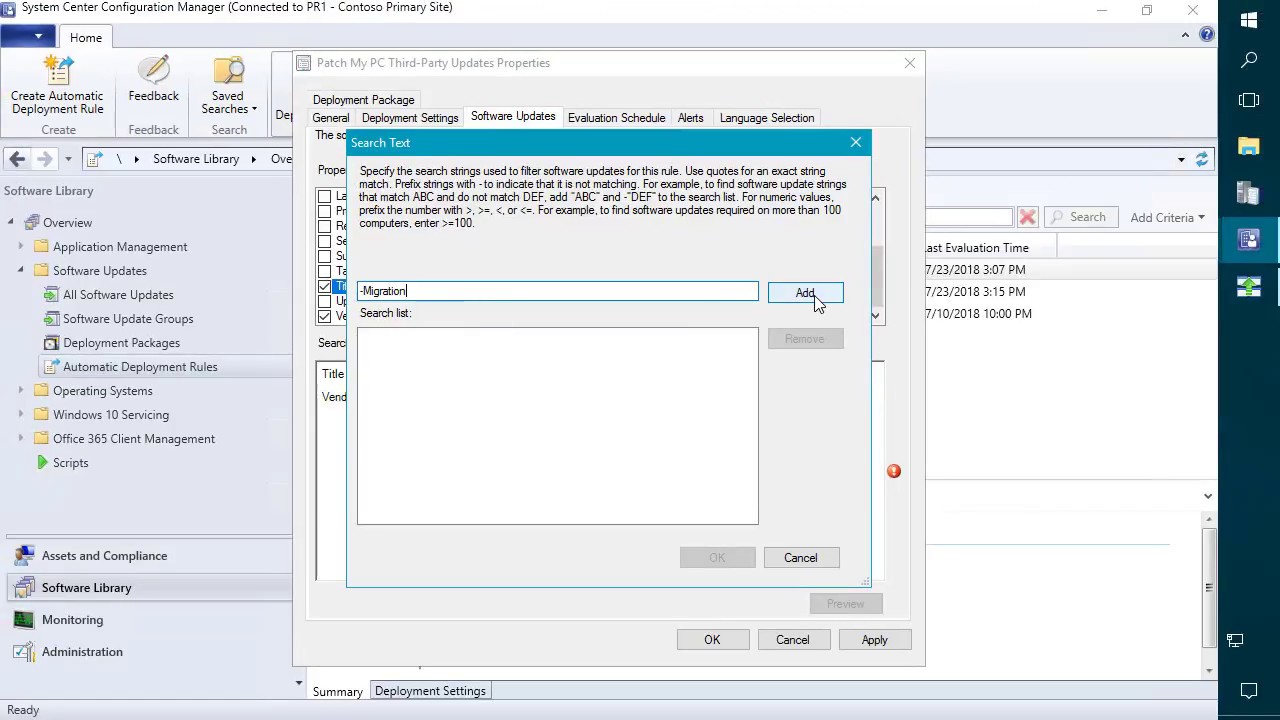Open the ribbon help question mark
Screen dimensions: 1280x720
pyautogui.click(x=1207, y=34)
